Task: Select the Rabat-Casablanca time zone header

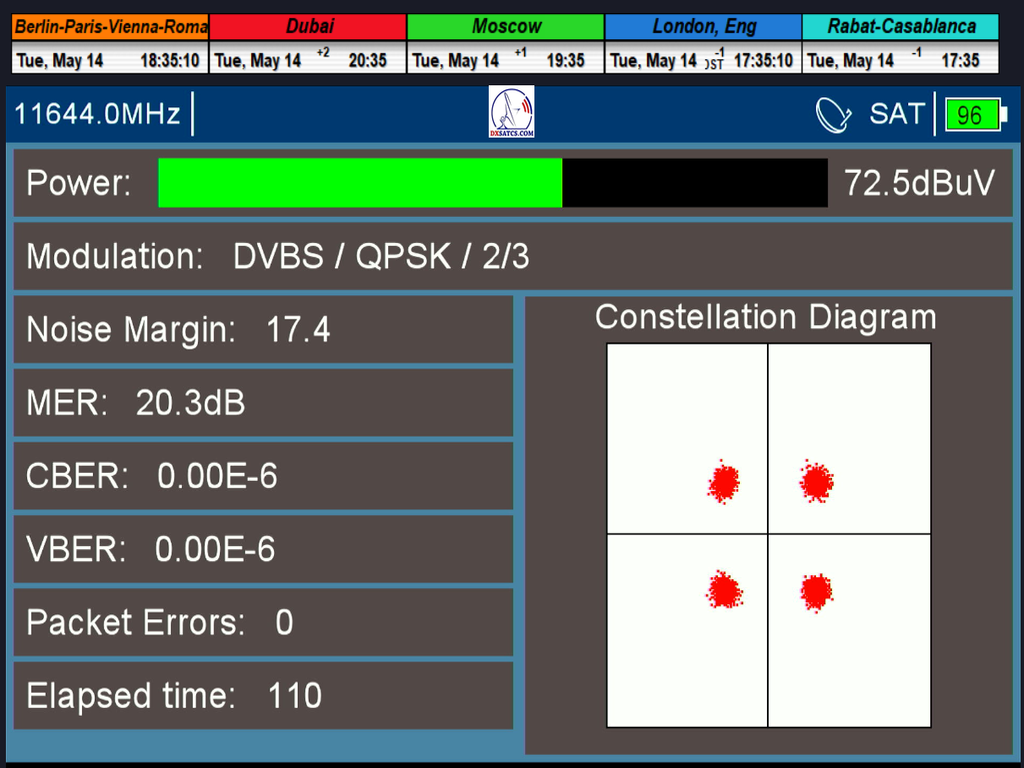Action: click(901, 27)
